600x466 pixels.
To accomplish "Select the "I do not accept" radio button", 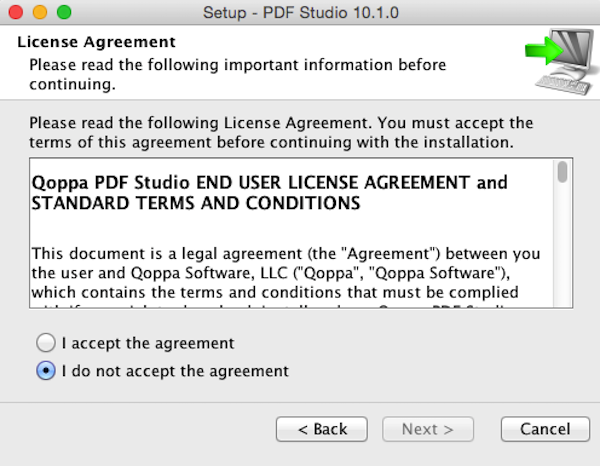I will [45, 371].
